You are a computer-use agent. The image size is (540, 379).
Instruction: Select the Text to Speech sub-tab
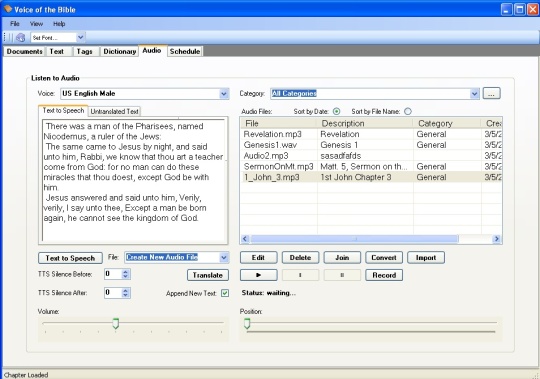(x=63, y=110)
